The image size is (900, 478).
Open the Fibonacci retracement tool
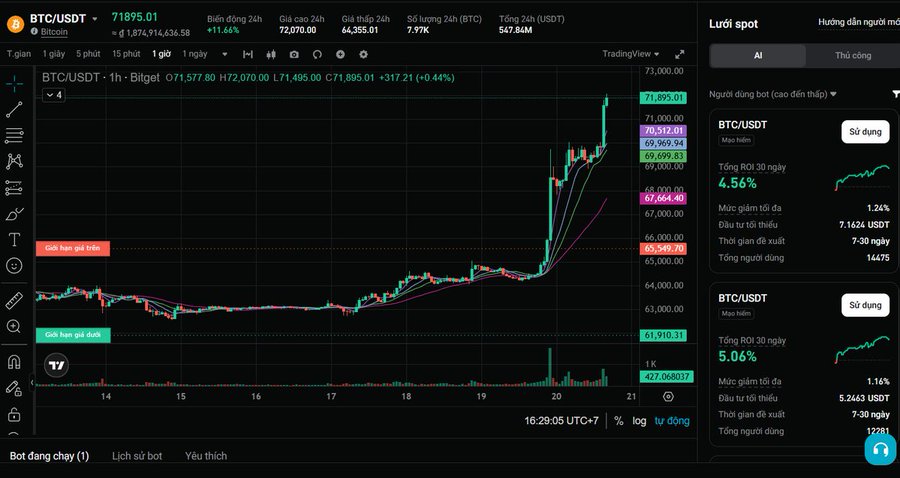coord(14,135)
